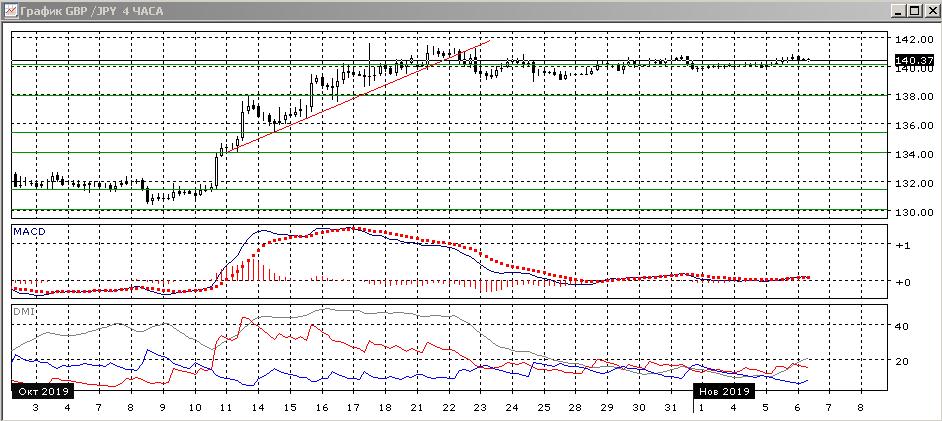Viewport: 942px width, 421px height.
Task: Click date label 11 on the time axis
Action: (x=225, y=408)
